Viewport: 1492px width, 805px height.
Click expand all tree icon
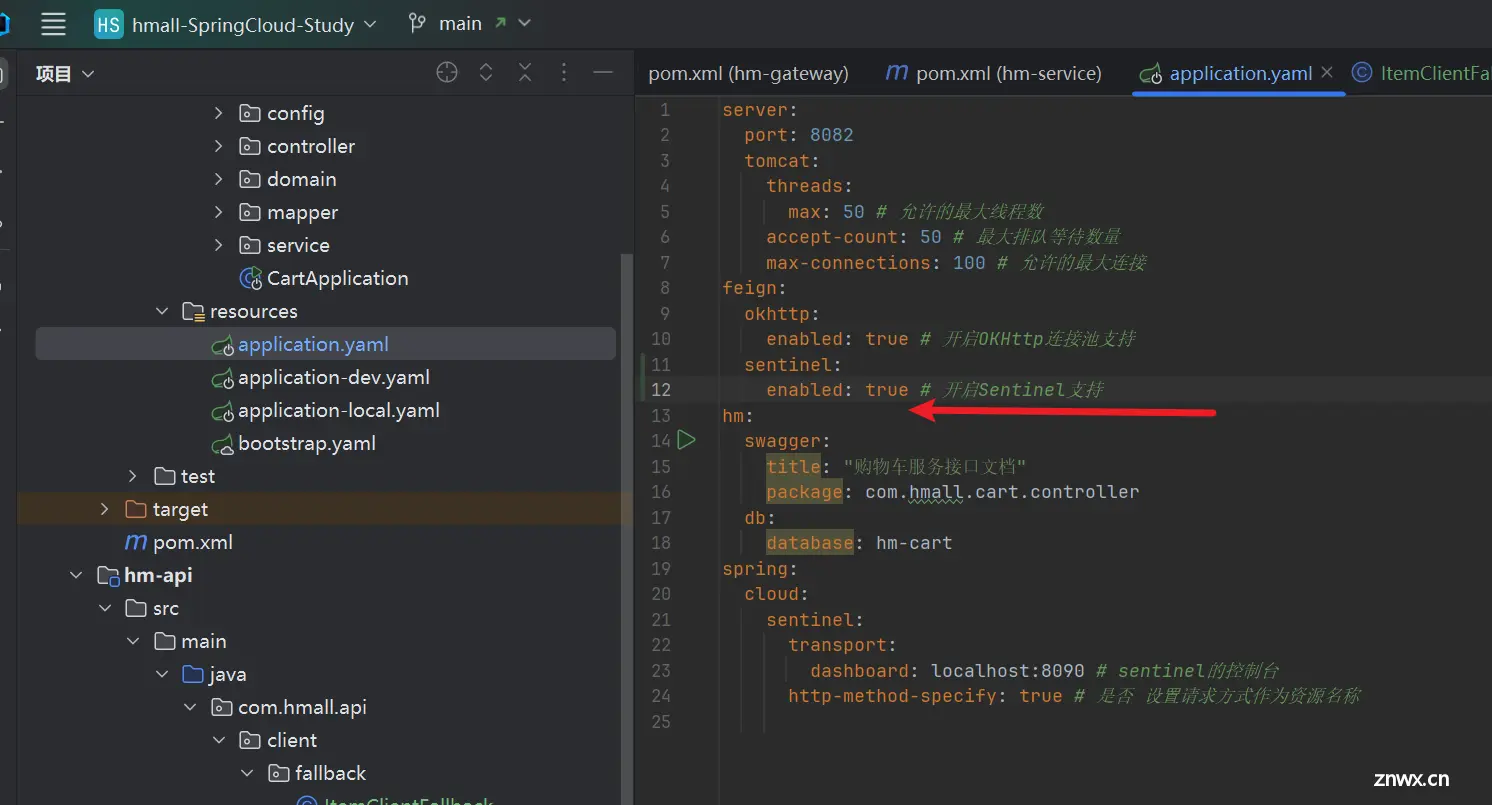point(486,72)
